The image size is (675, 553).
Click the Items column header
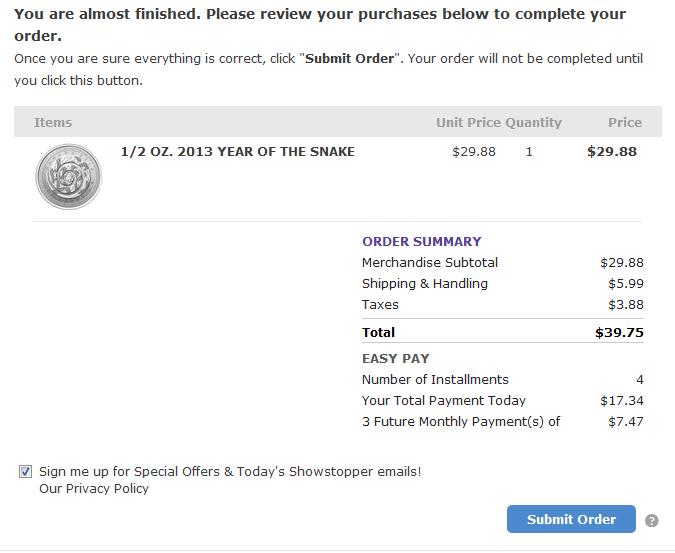point(53,123)
